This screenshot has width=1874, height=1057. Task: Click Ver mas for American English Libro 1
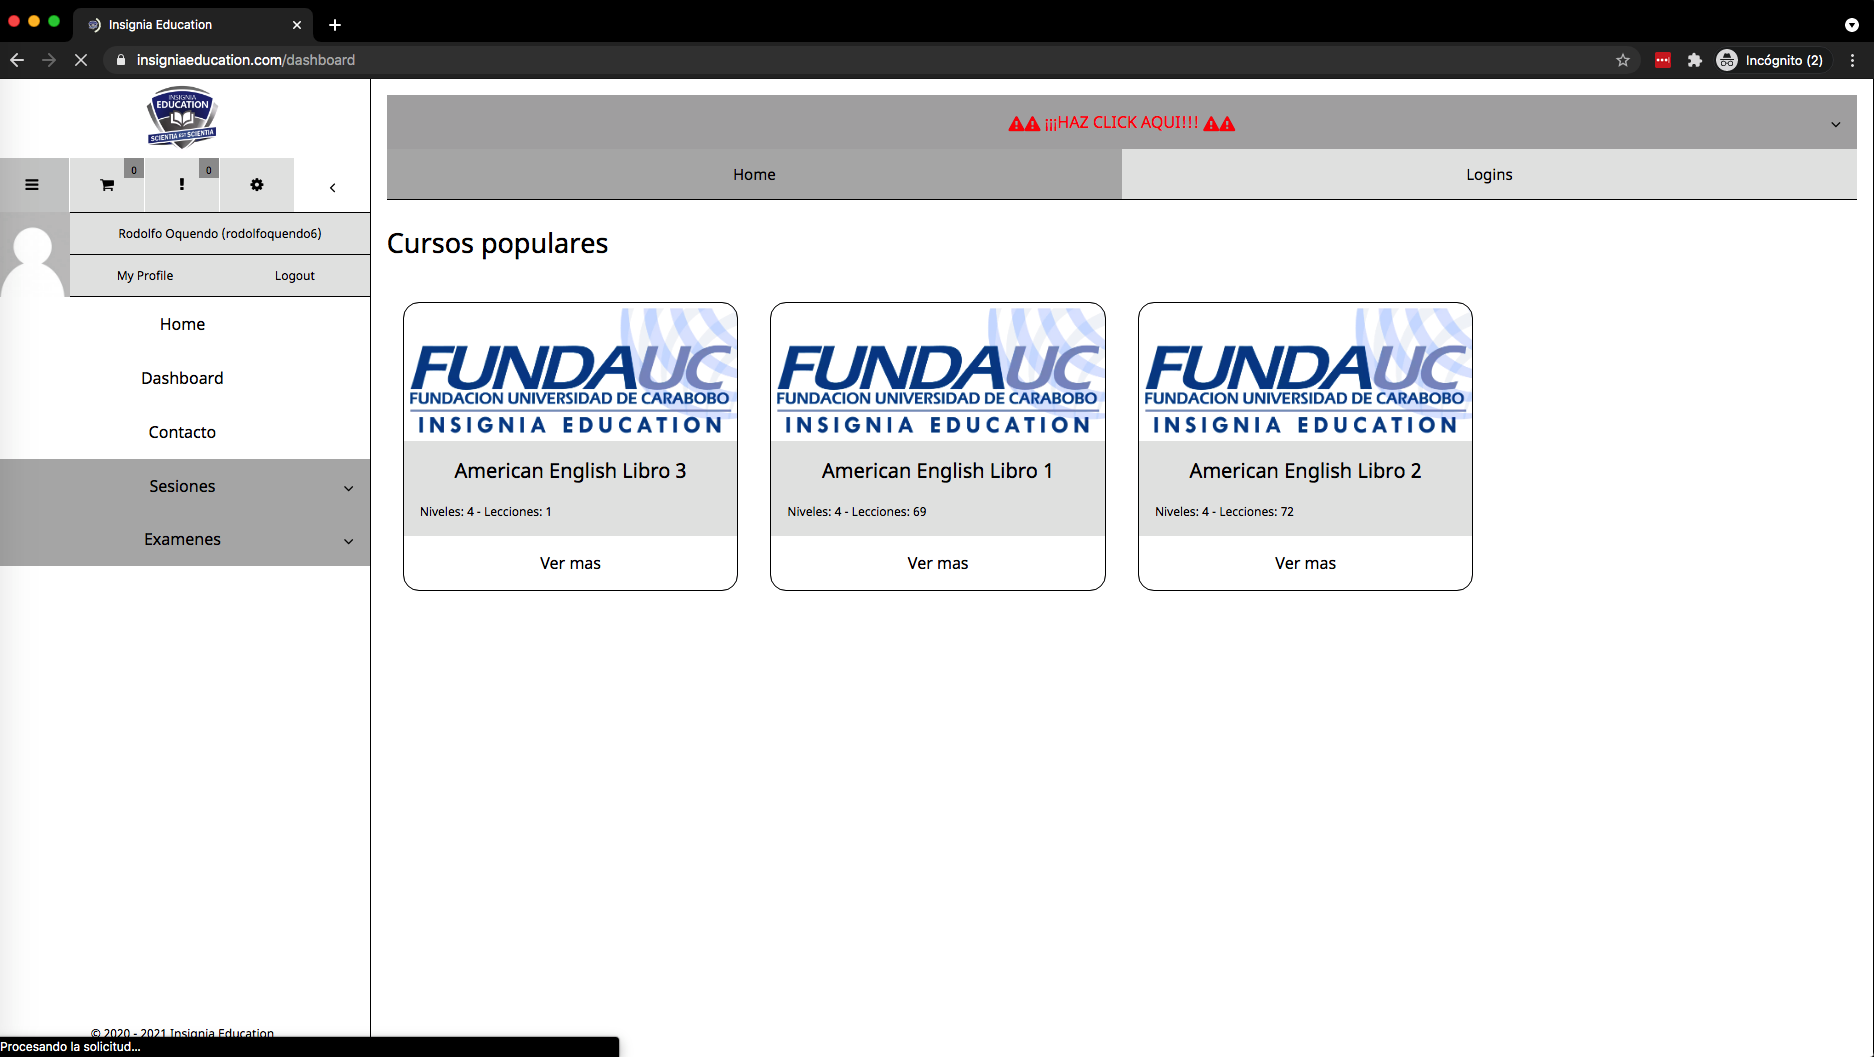(937, 563)
